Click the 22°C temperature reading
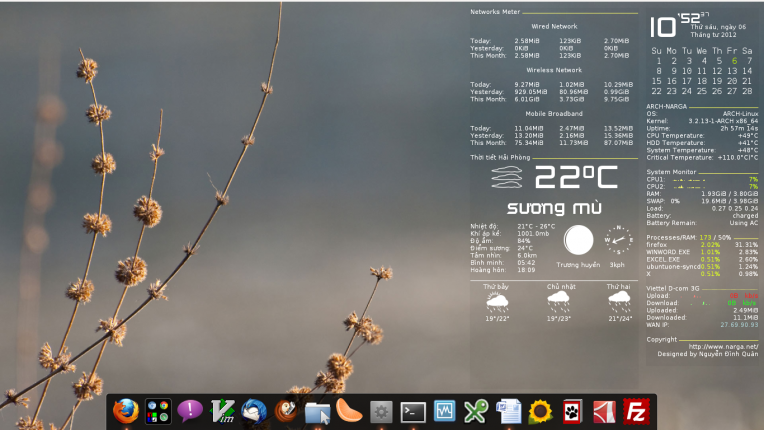Screen dimensions: 764x430 576,179
